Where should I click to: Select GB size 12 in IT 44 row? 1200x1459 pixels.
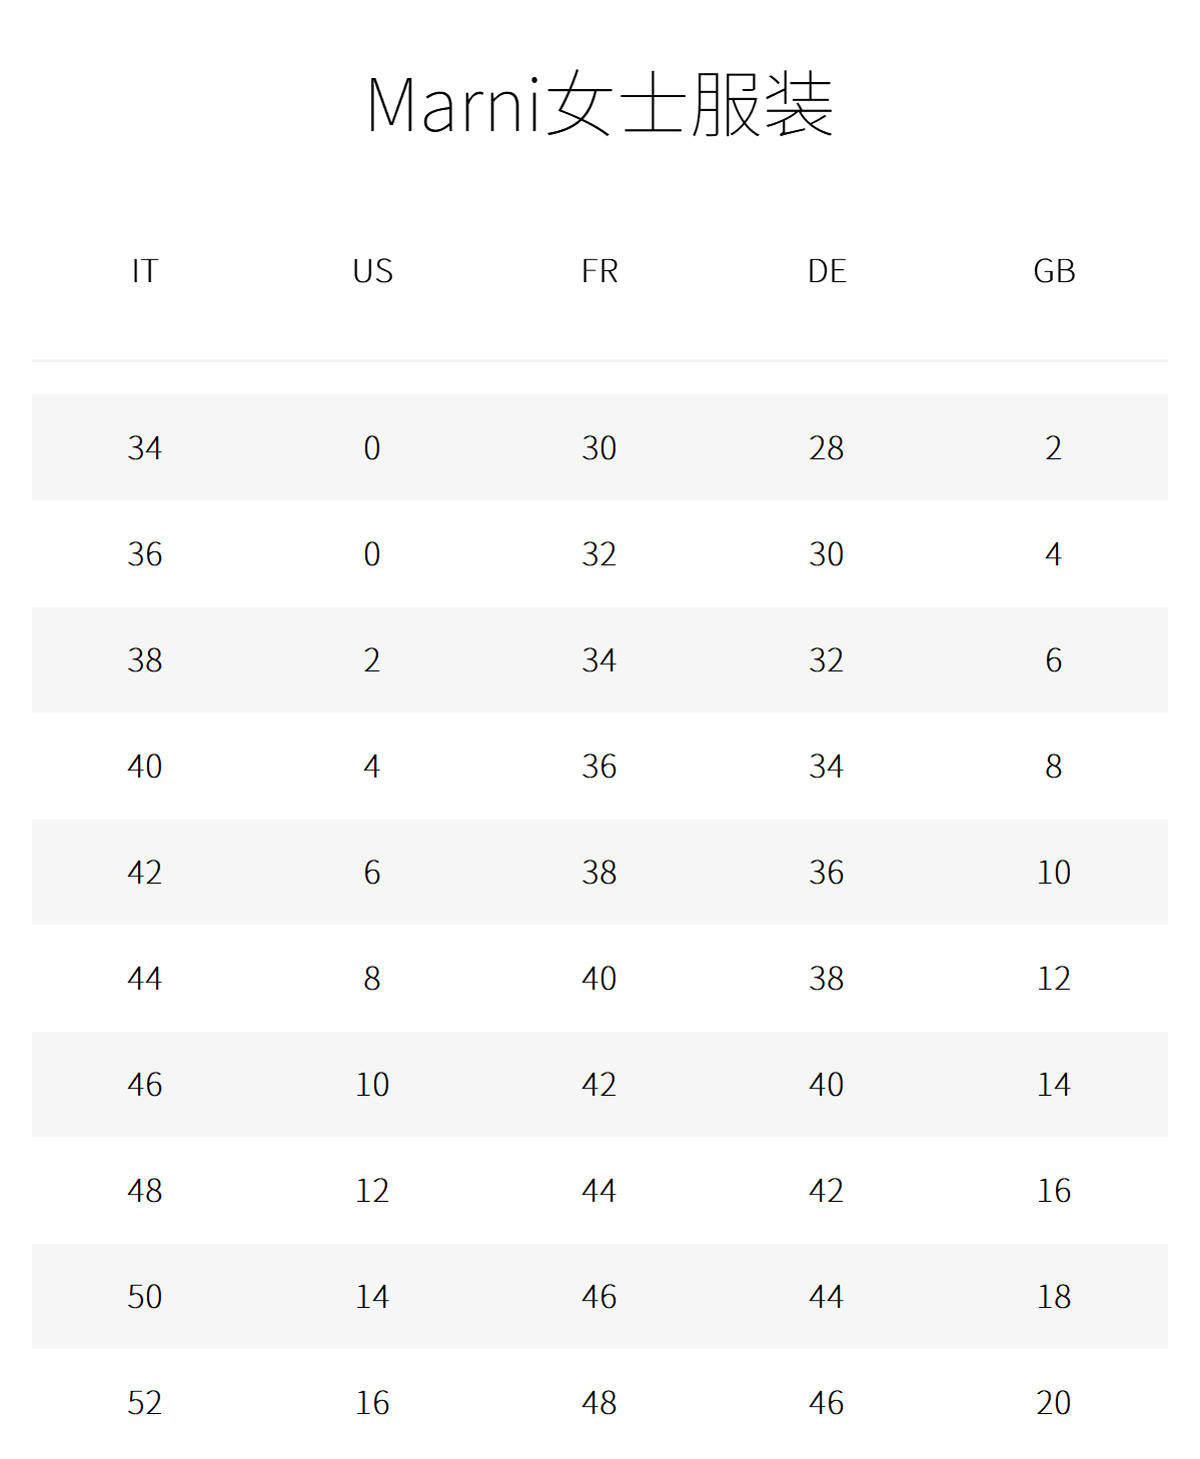point(1054,978)
